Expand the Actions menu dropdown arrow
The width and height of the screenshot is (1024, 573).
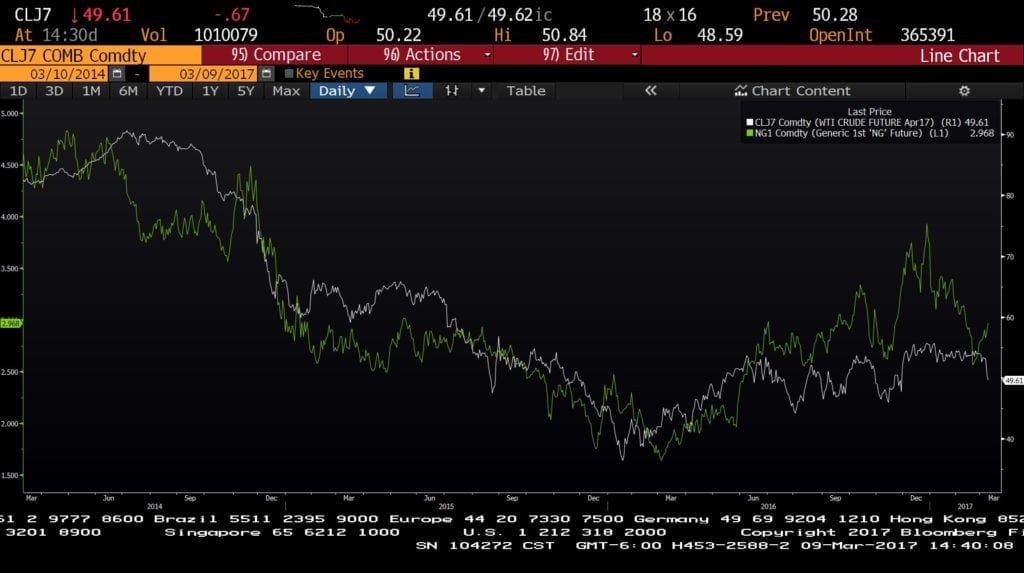[x=487, y=55]
